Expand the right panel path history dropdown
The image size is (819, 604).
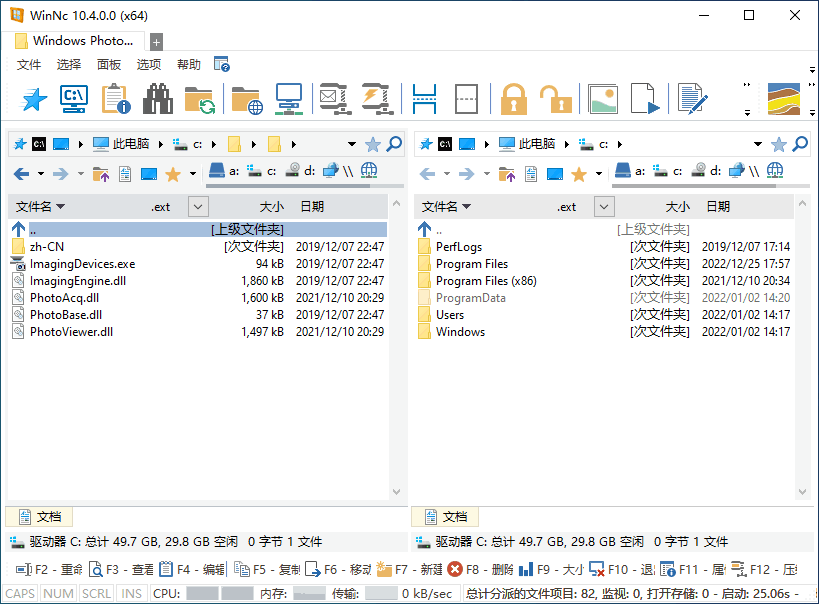[757, 144]
